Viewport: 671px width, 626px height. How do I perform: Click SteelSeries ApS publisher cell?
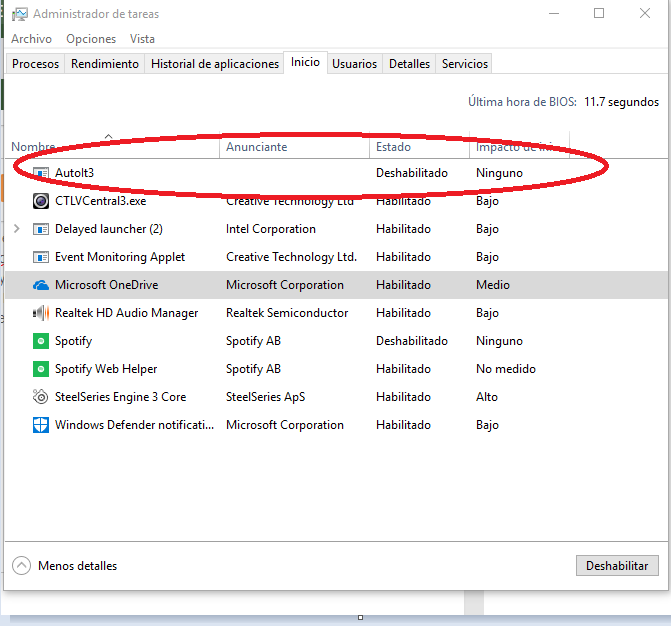click(x=265, y=397)
